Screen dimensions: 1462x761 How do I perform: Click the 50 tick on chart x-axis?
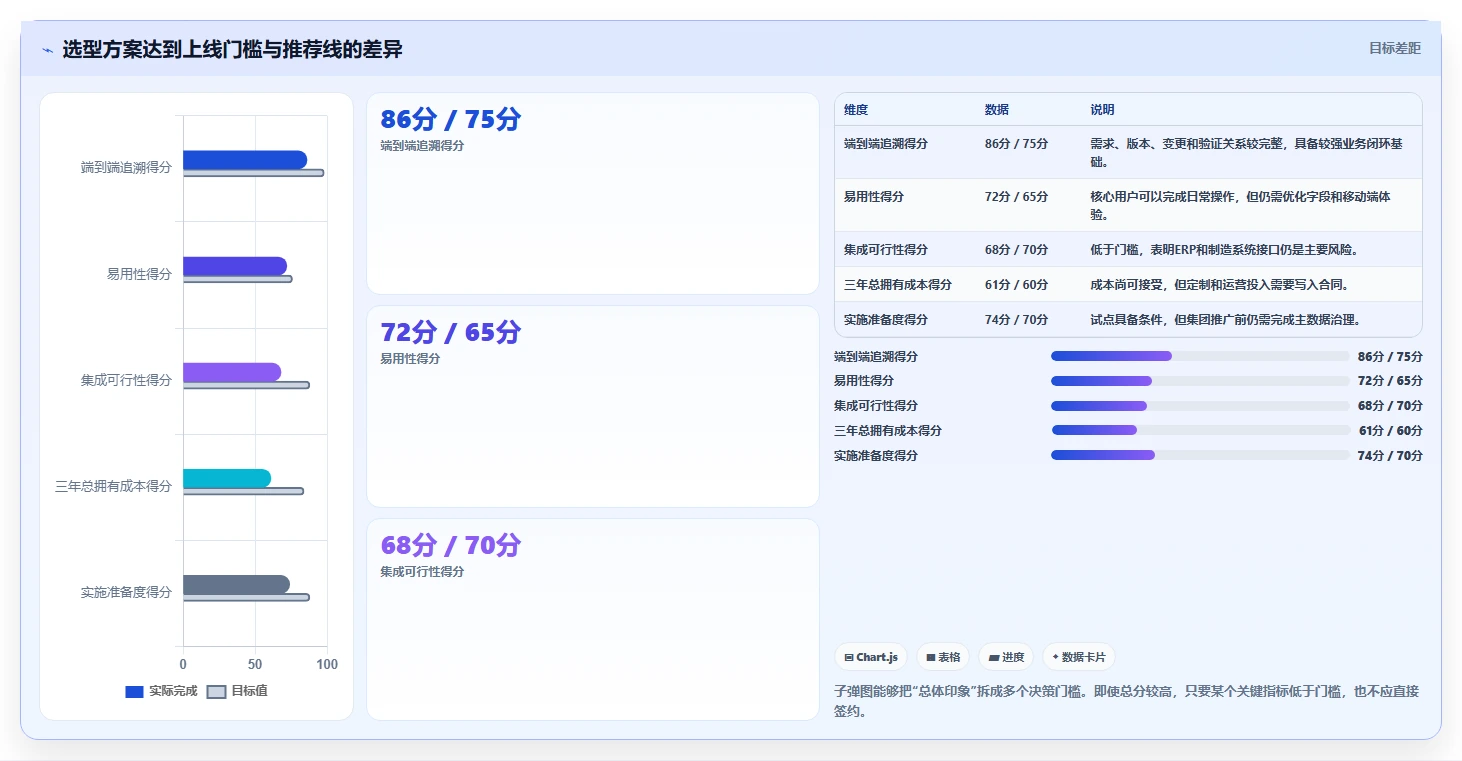(x=255, y=664)
